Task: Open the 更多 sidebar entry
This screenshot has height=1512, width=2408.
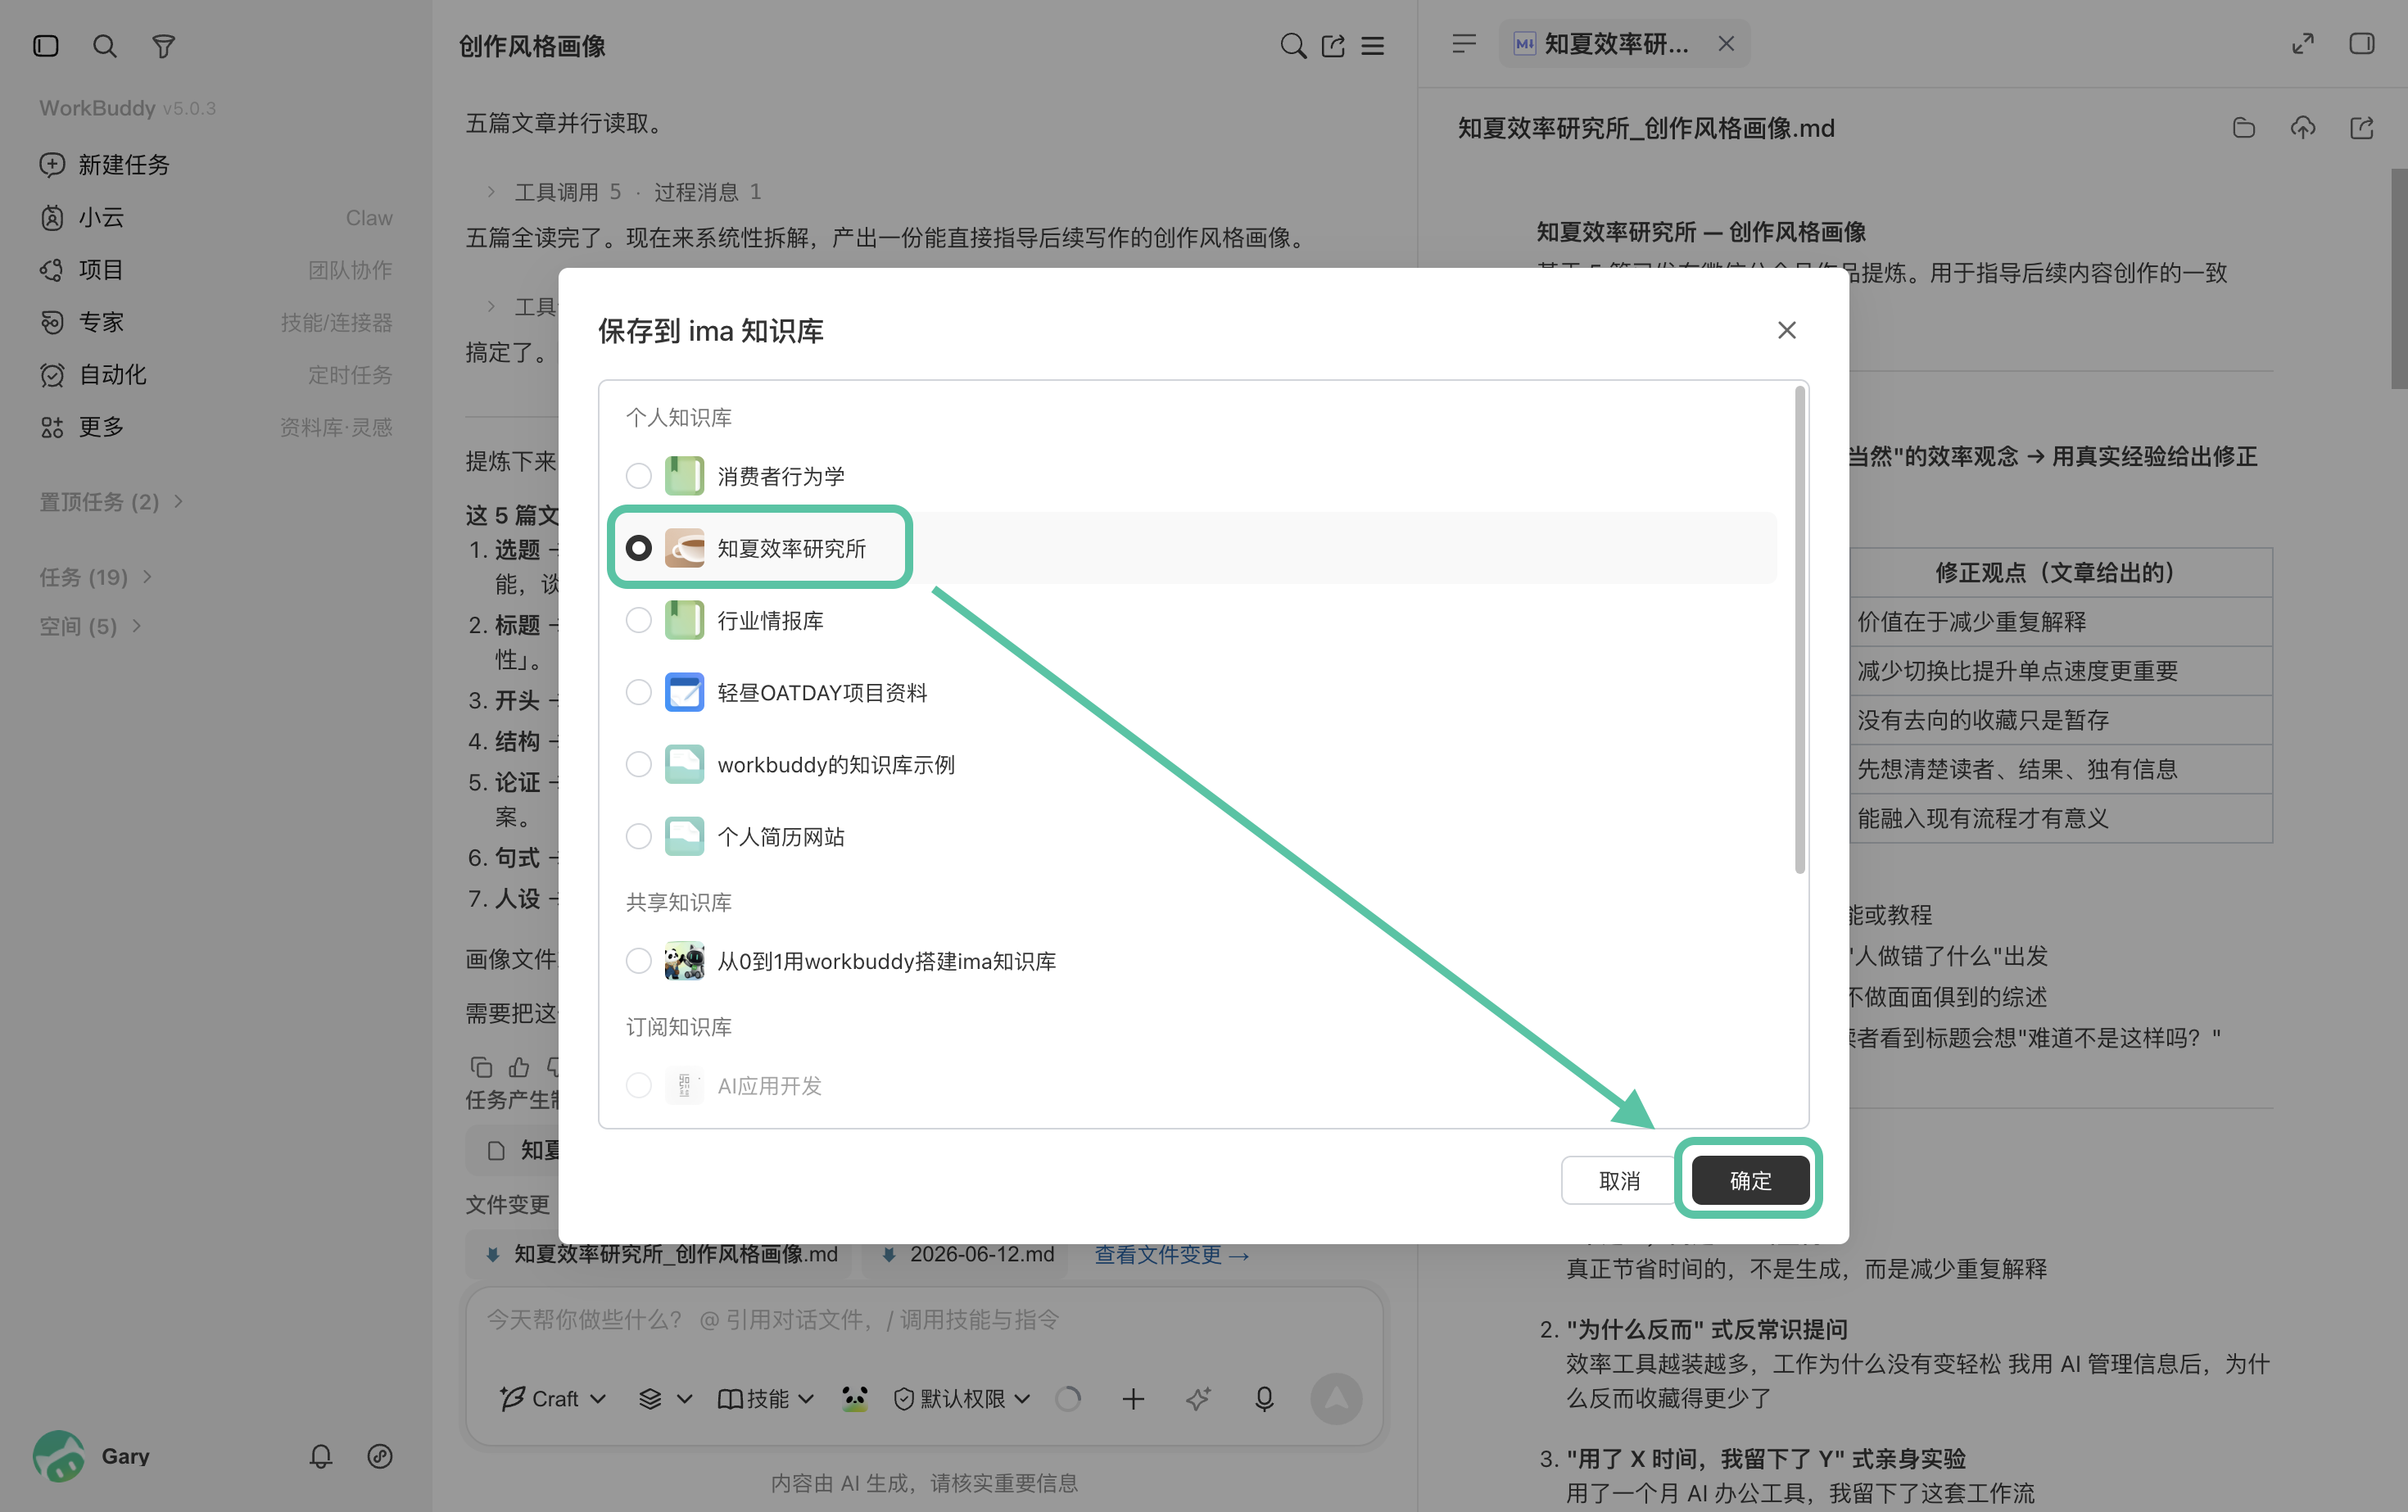Action: [216, 427]
